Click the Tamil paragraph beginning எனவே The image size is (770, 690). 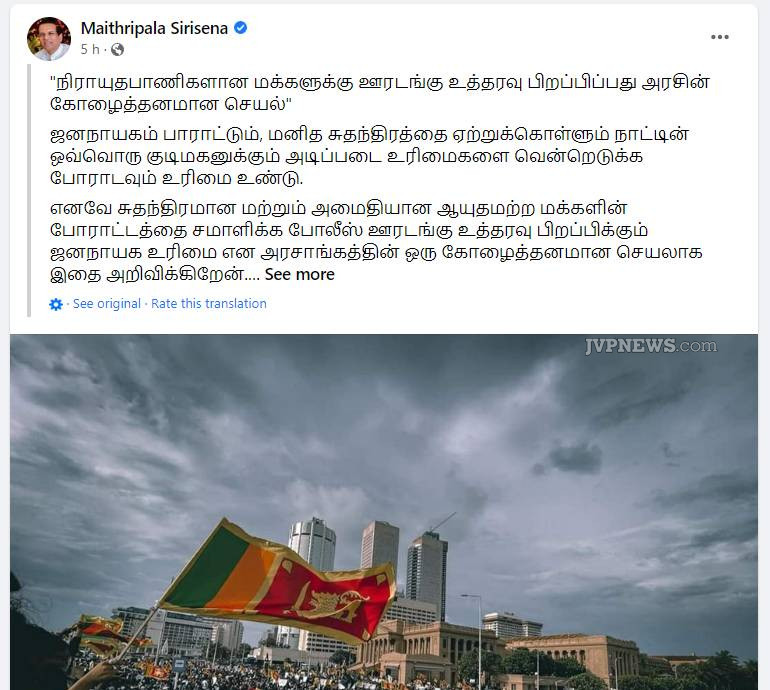(x=376, y=241)
